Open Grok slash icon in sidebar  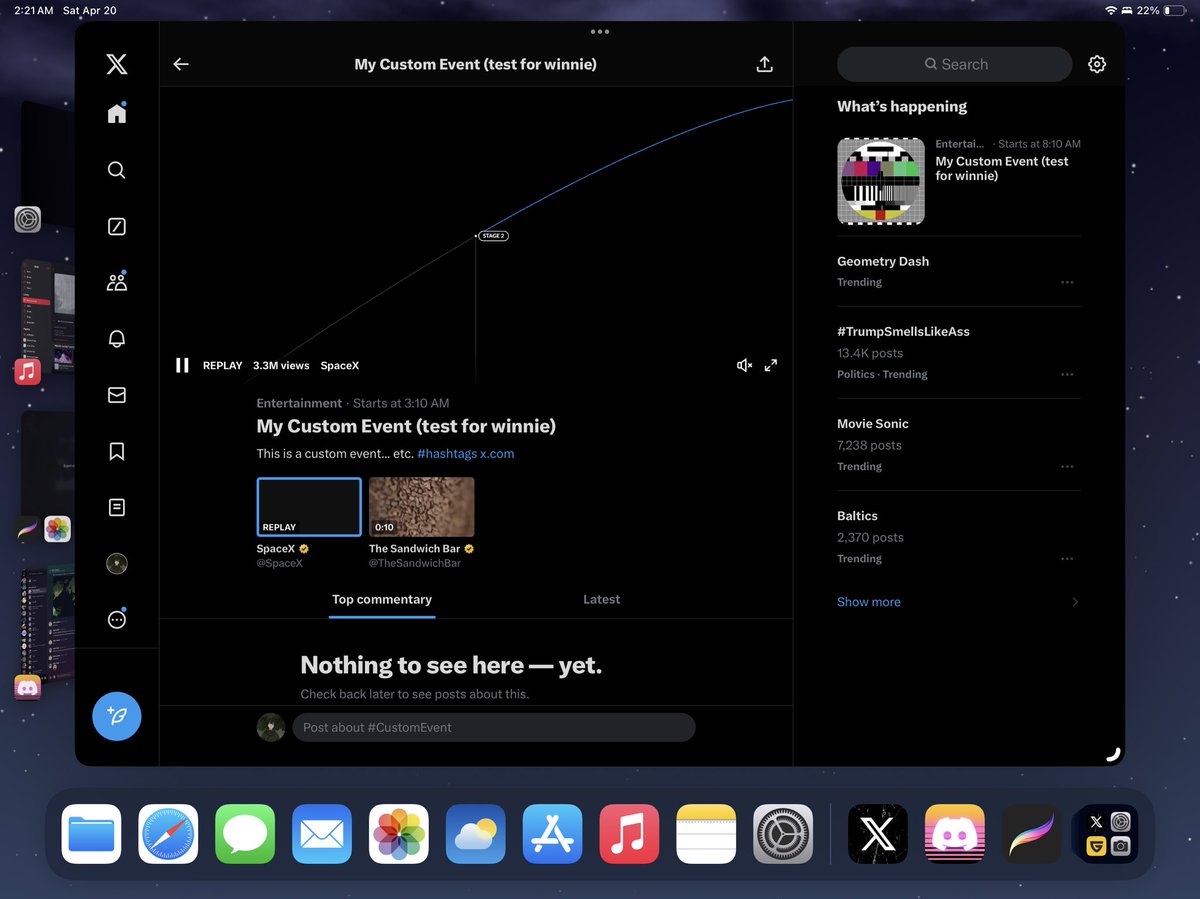click(x=117, y=226)
